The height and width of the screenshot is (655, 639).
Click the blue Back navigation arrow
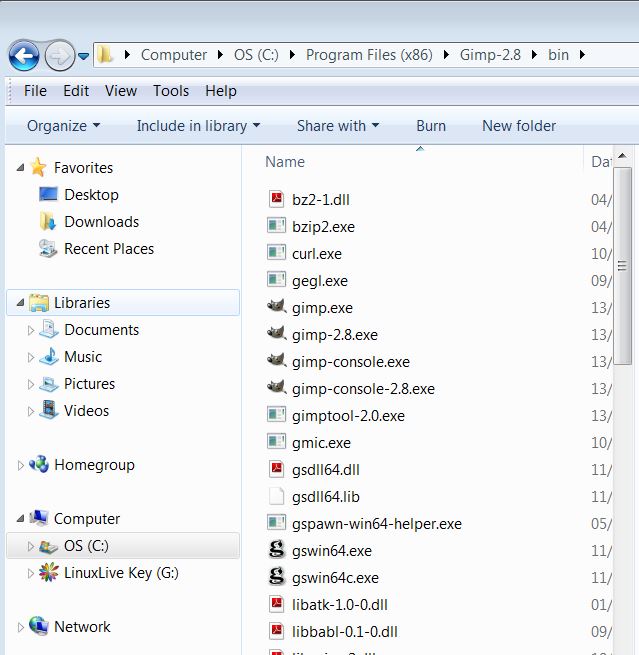pyautogui.click(x=24, y=55)
